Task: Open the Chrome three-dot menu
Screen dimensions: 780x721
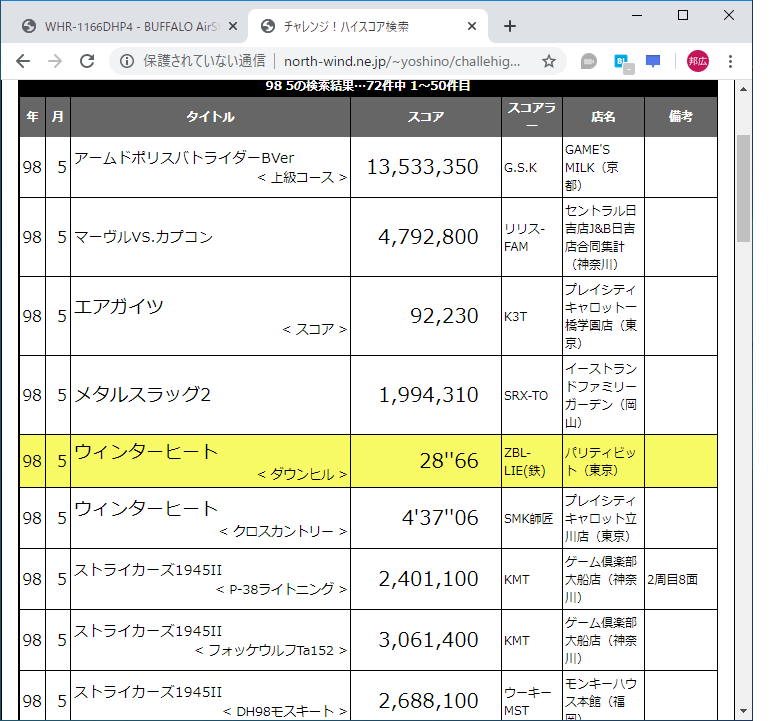Action: (x=730, y=61)
